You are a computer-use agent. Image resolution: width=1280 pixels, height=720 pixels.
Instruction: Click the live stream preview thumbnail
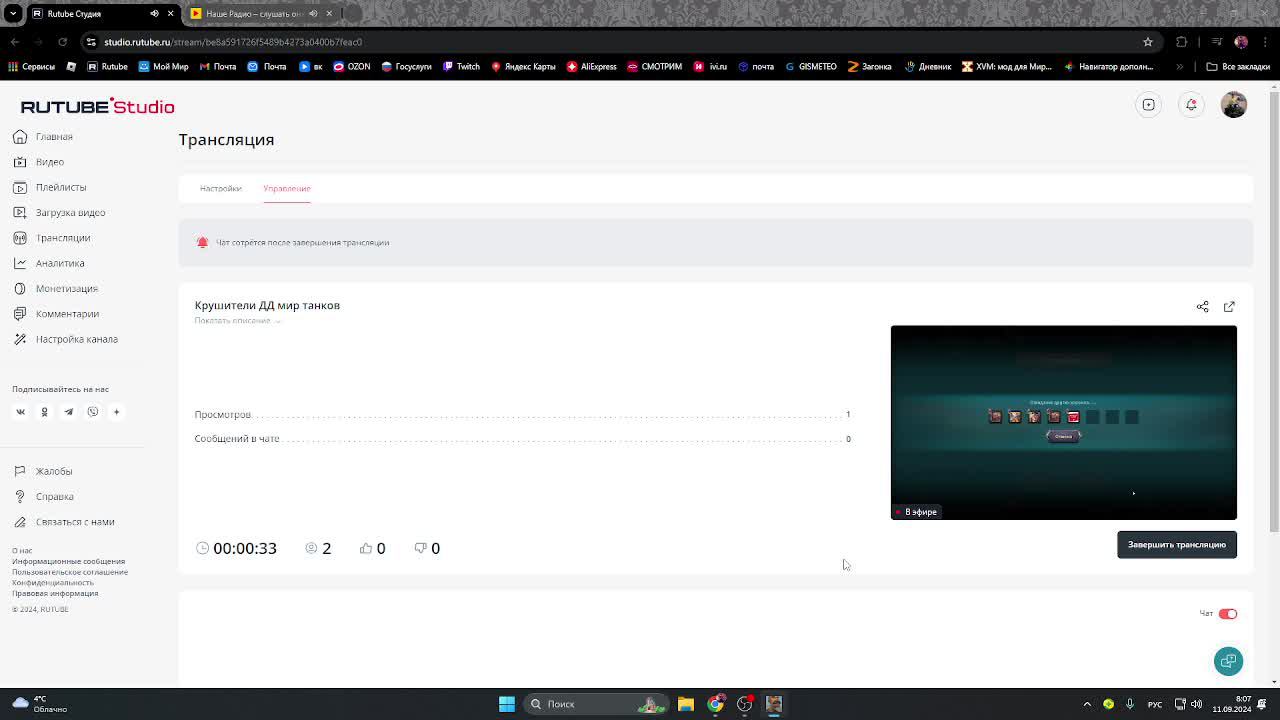pyautogui.click(x=1064, y=422)
